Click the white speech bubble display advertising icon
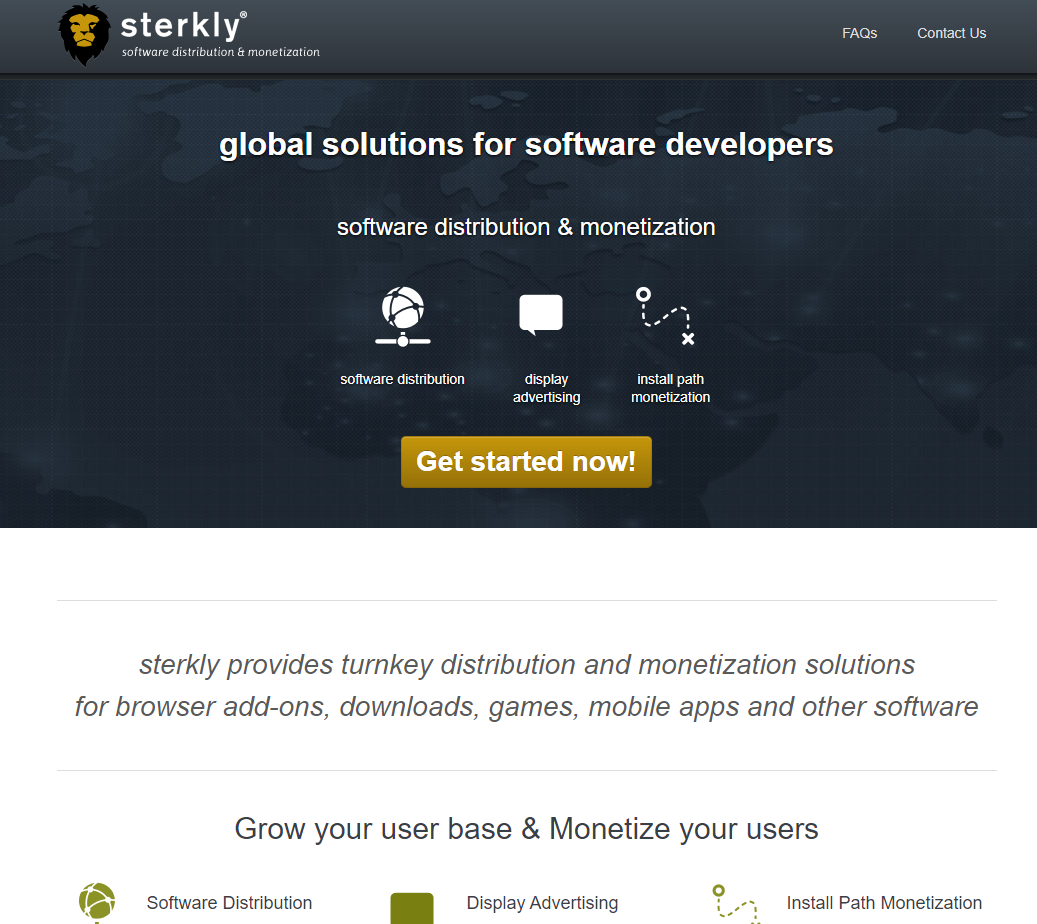The width and height of the screenshot is (1037, 924). pos(541,315)
